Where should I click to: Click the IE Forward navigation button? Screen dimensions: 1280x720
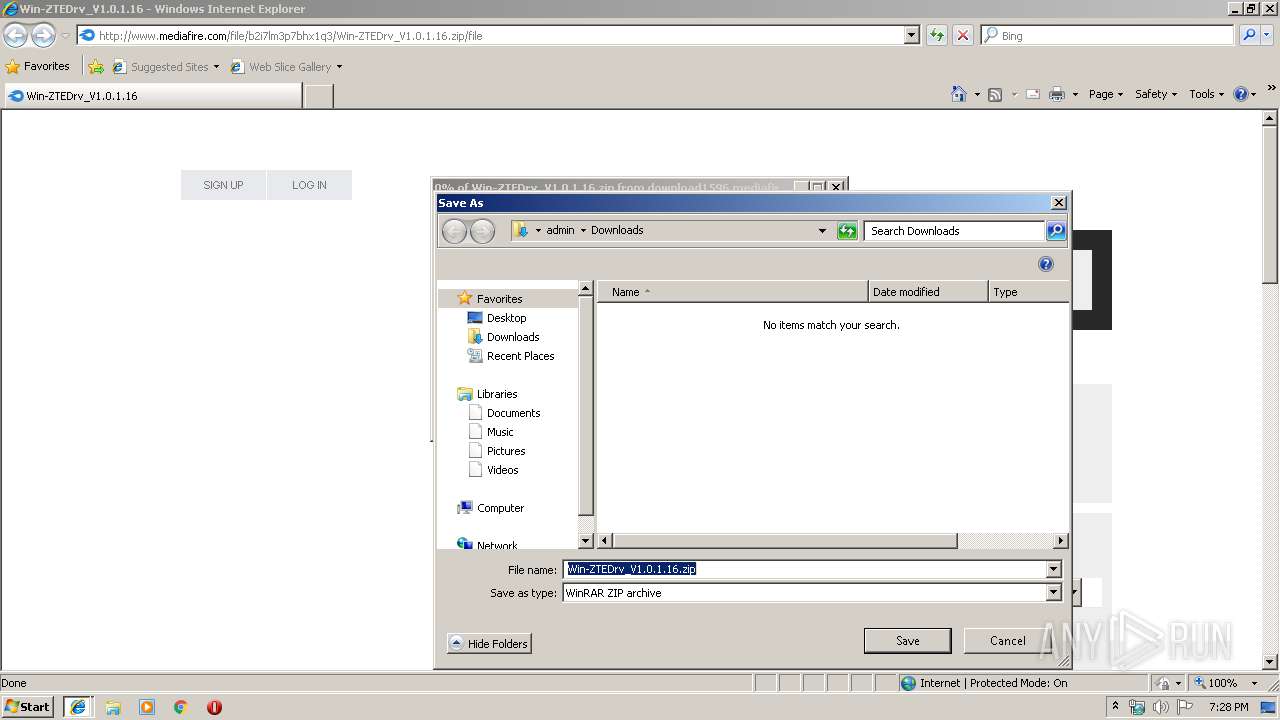click(43, 35)
